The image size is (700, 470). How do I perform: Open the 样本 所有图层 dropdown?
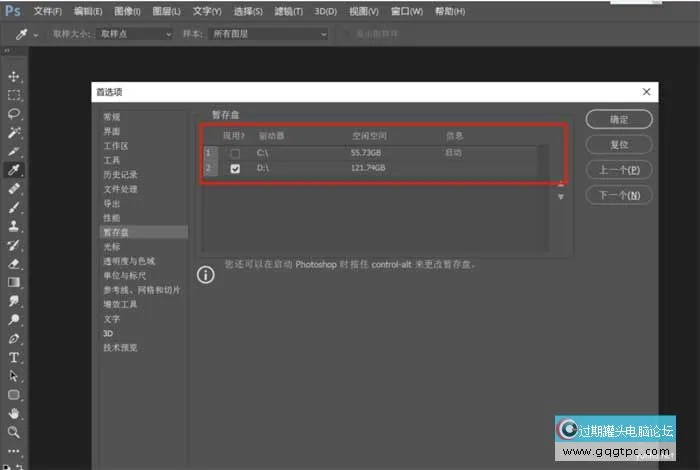point(268,34)
